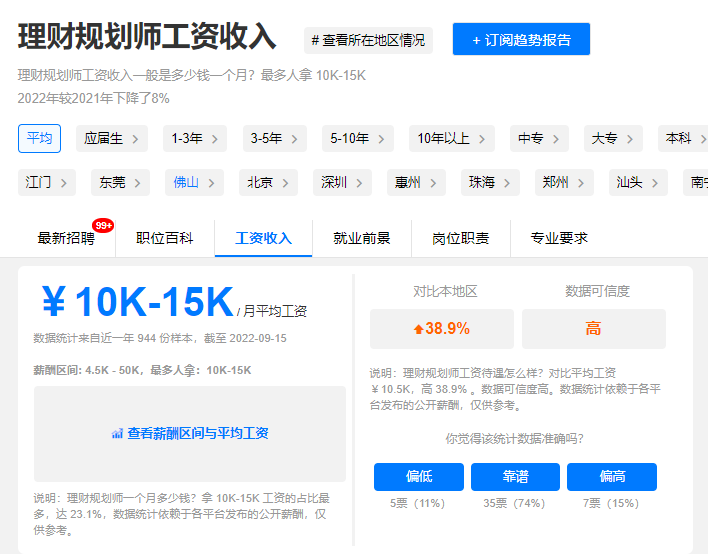Click the 99+ notification badge
The height and width of the screenshot is (554, 708).
coord(102,226)
